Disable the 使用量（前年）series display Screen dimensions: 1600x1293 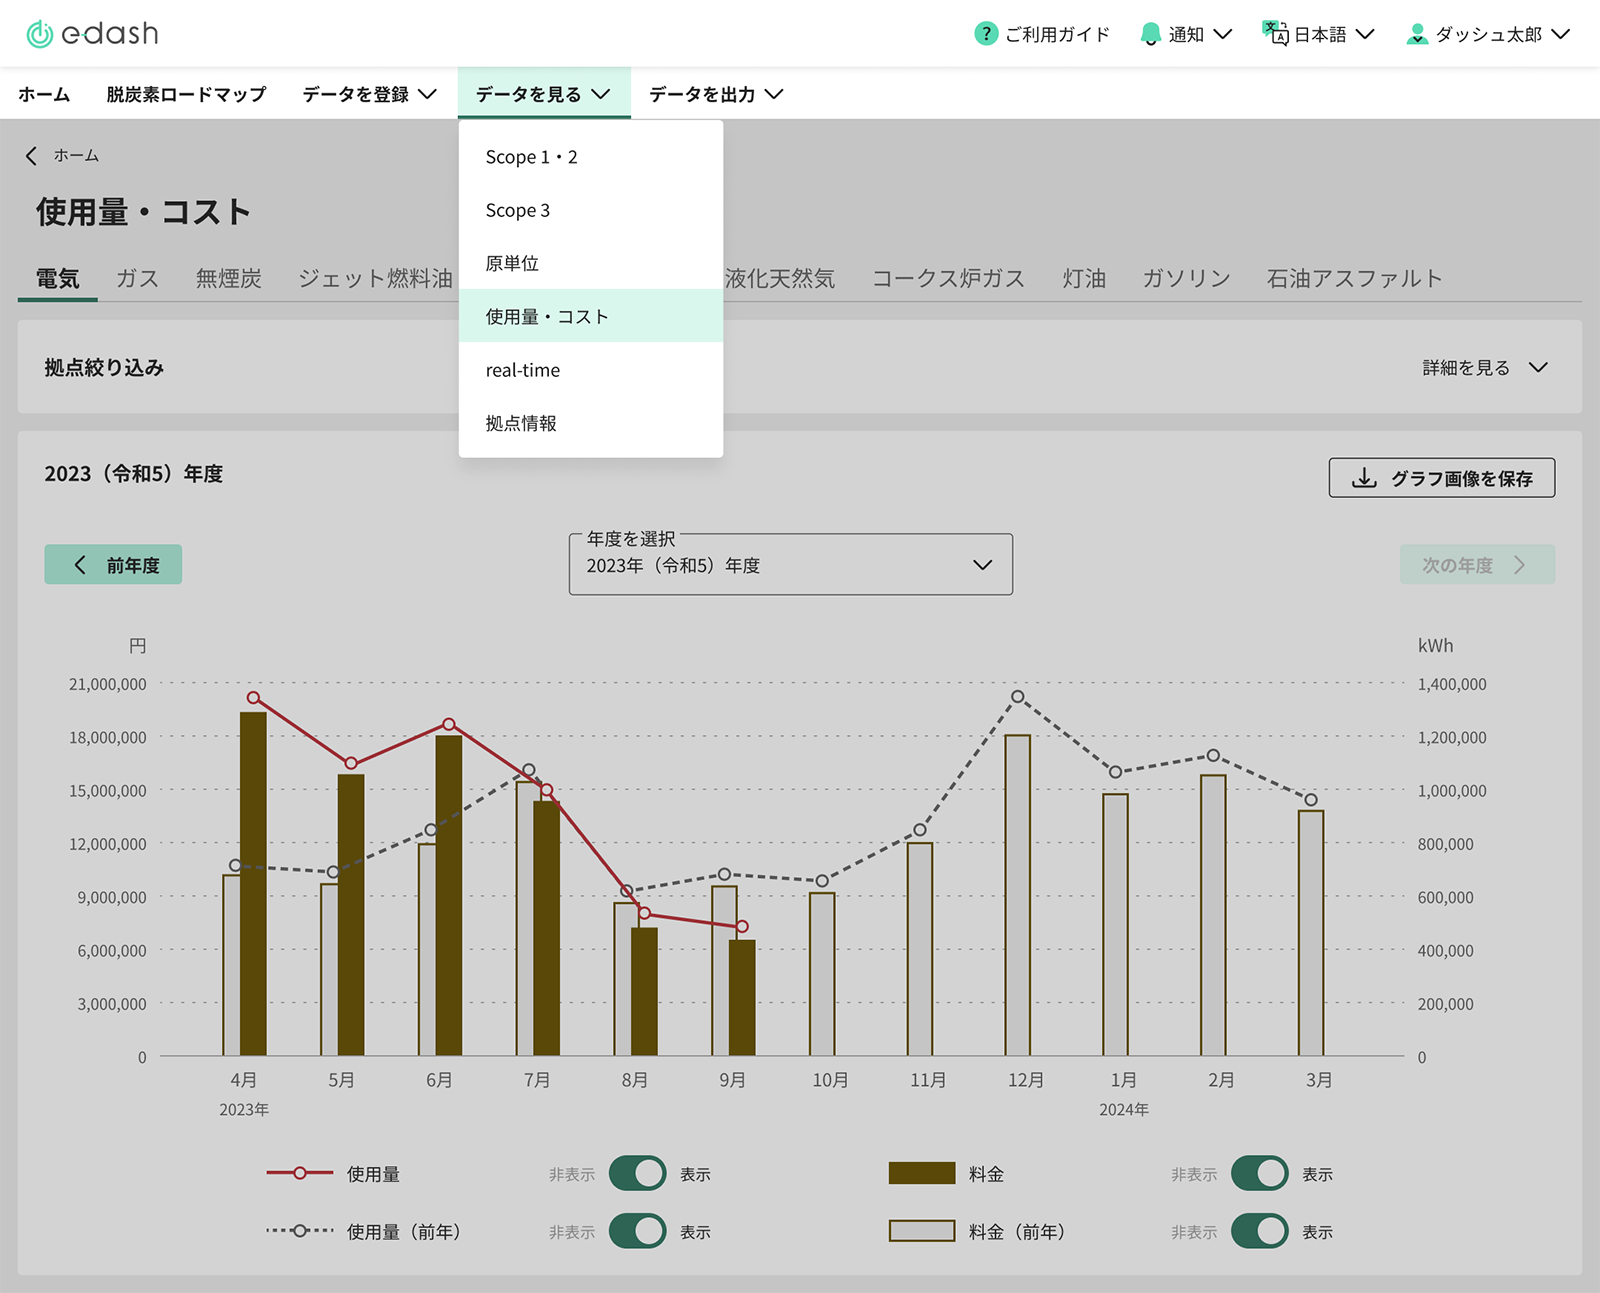pyautogui.click(x=637, y=1231)
